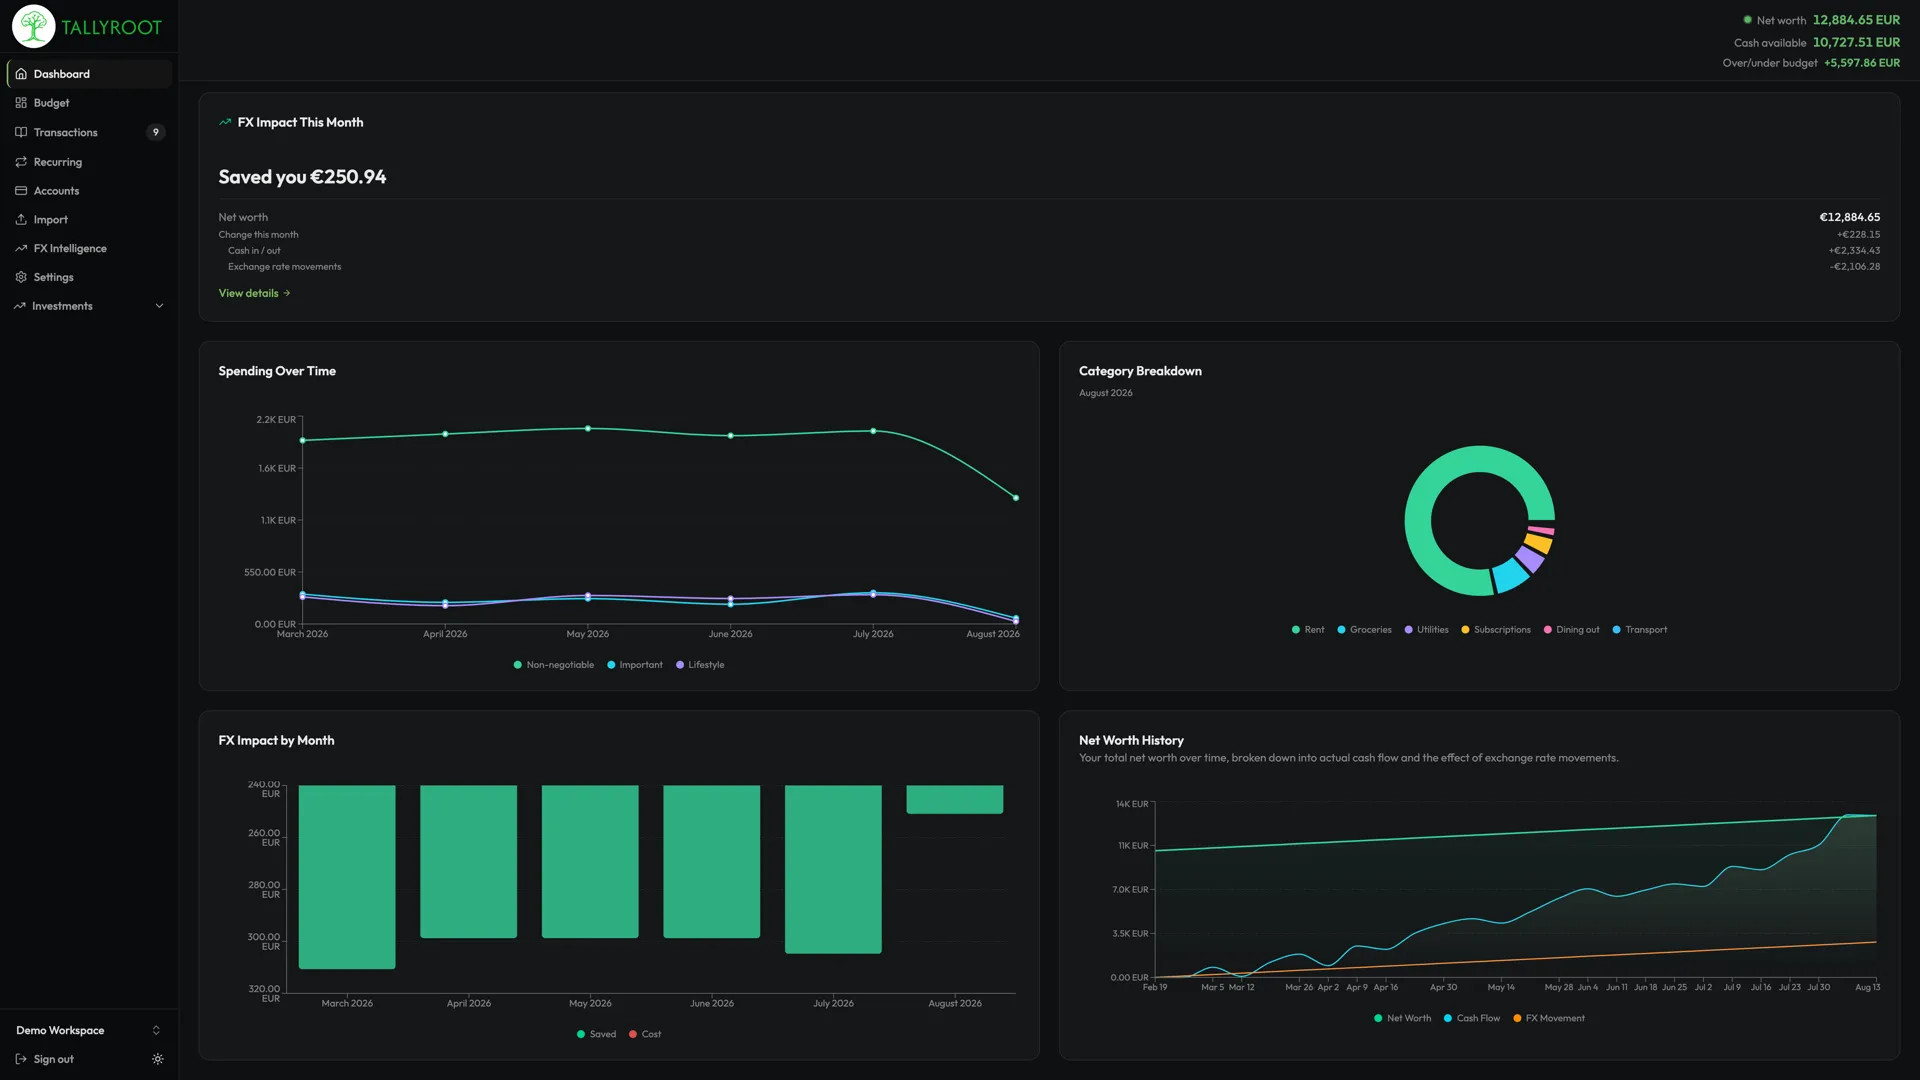1920x1080 pixels.
Task: Click the August 2026 Non-negotiable data point
Action: pyautogui.click(x=1016, y=498)
